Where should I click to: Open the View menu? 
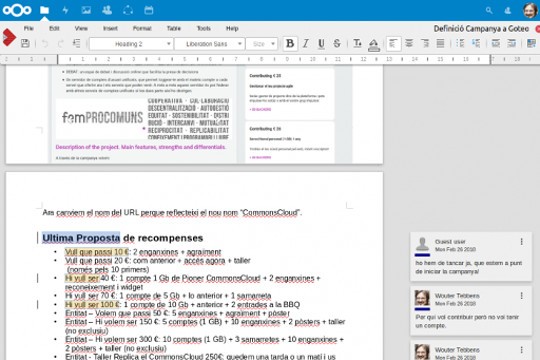coord(81,28)
